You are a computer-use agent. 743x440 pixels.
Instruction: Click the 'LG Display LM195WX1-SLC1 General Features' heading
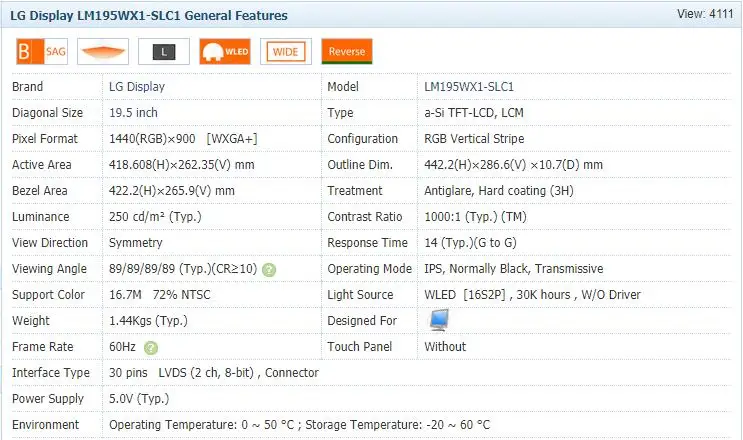[x=149, y=16]
